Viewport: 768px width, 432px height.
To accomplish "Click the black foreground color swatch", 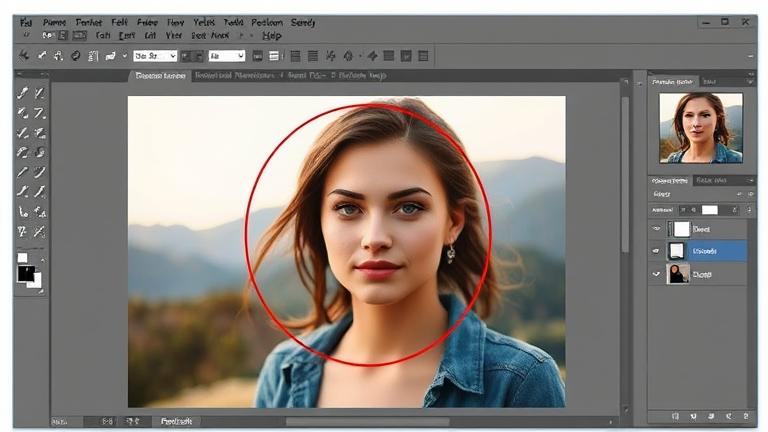I will pos(26,274).
